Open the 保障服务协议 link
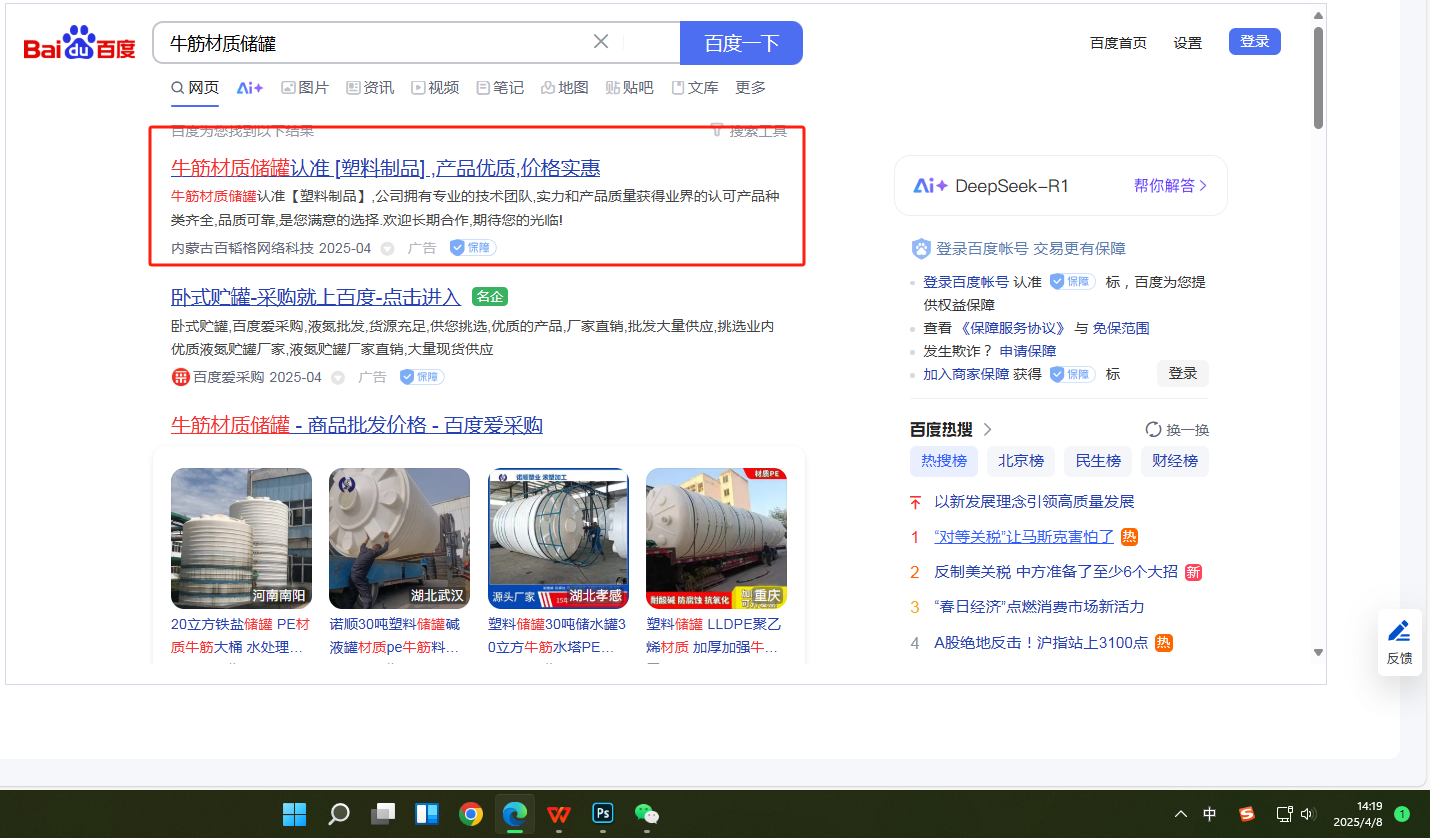Viewport: 1430px width, 838px height. click(1013, 328)
